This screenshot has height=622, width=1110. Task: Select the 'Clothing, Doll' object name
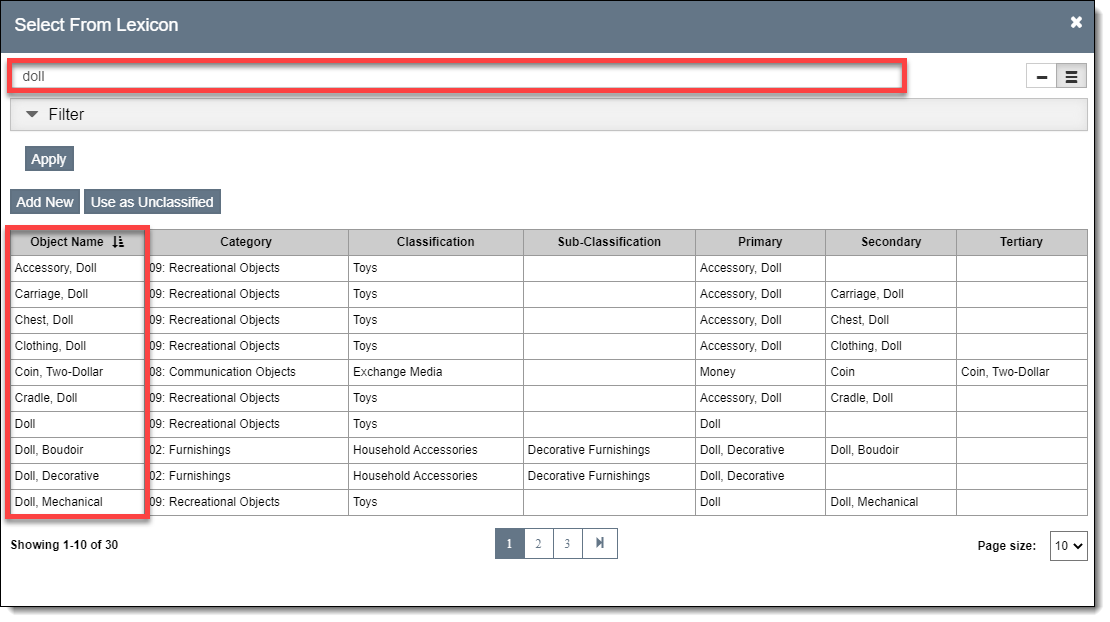[50, 346]
